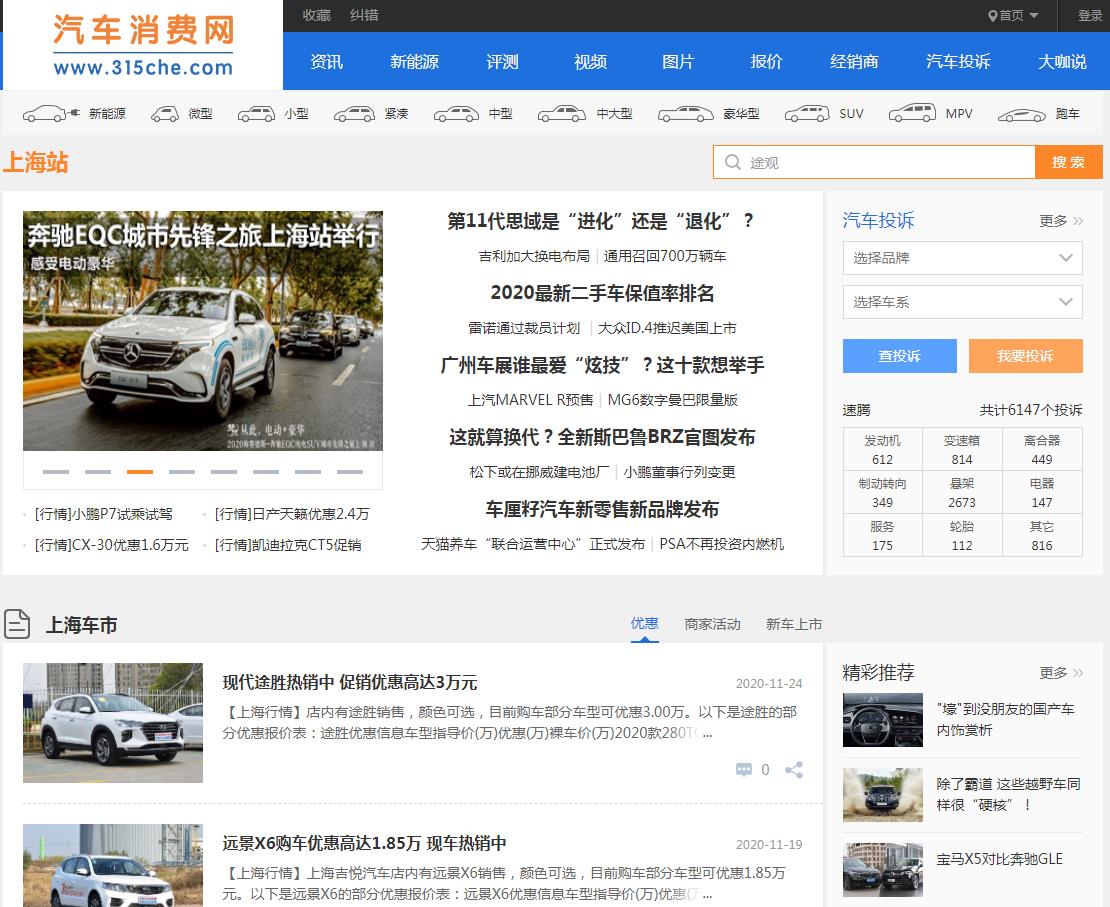The image size is (1110, 907).
Task: Open the 吉利加大换电布局 link
Action: pos(534,256)
